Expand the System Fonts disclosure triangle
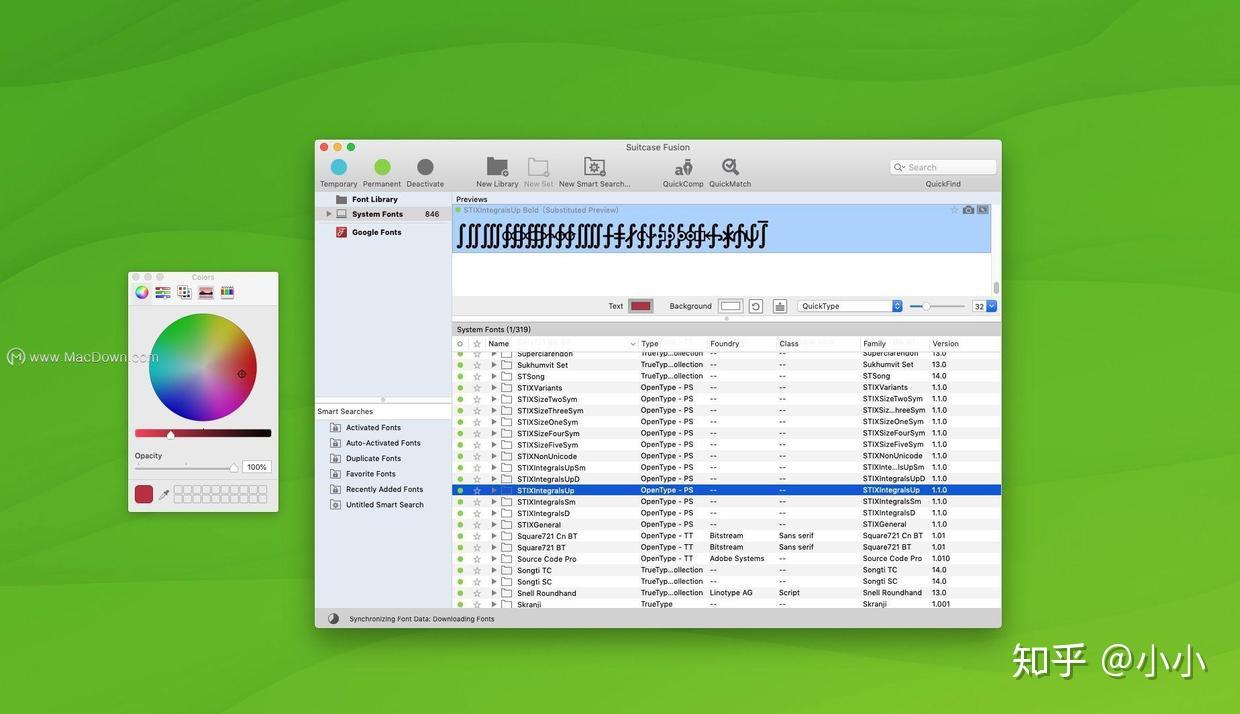 (329, 213)
